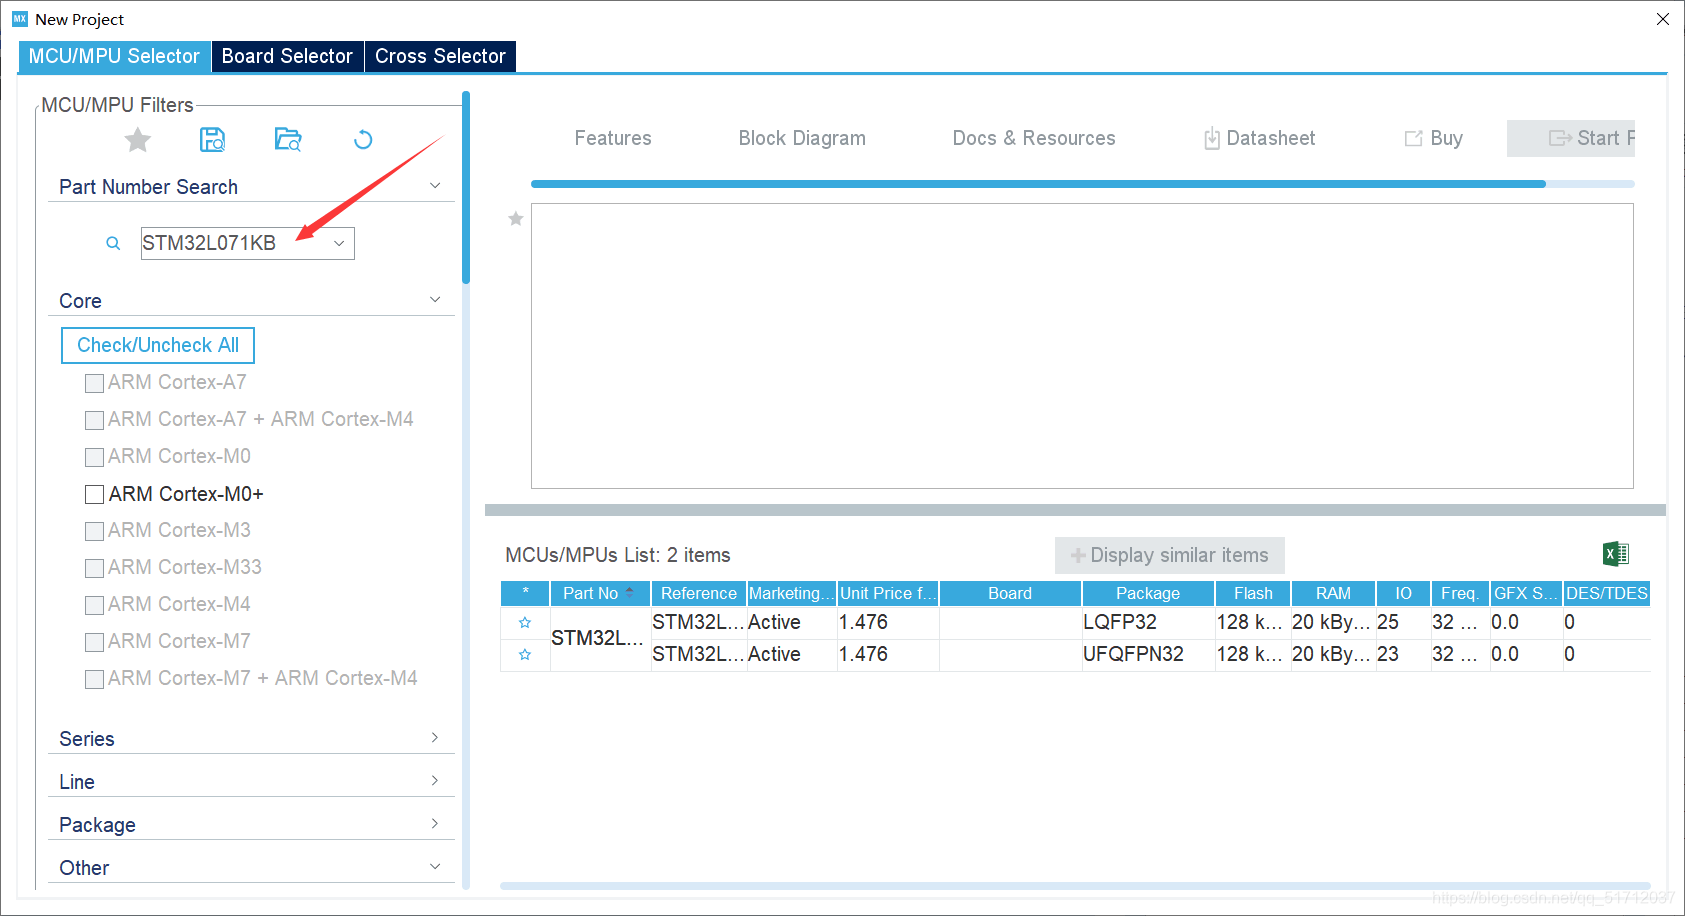Click the star column header
The image size is (1685, 916).
[525, 593]
